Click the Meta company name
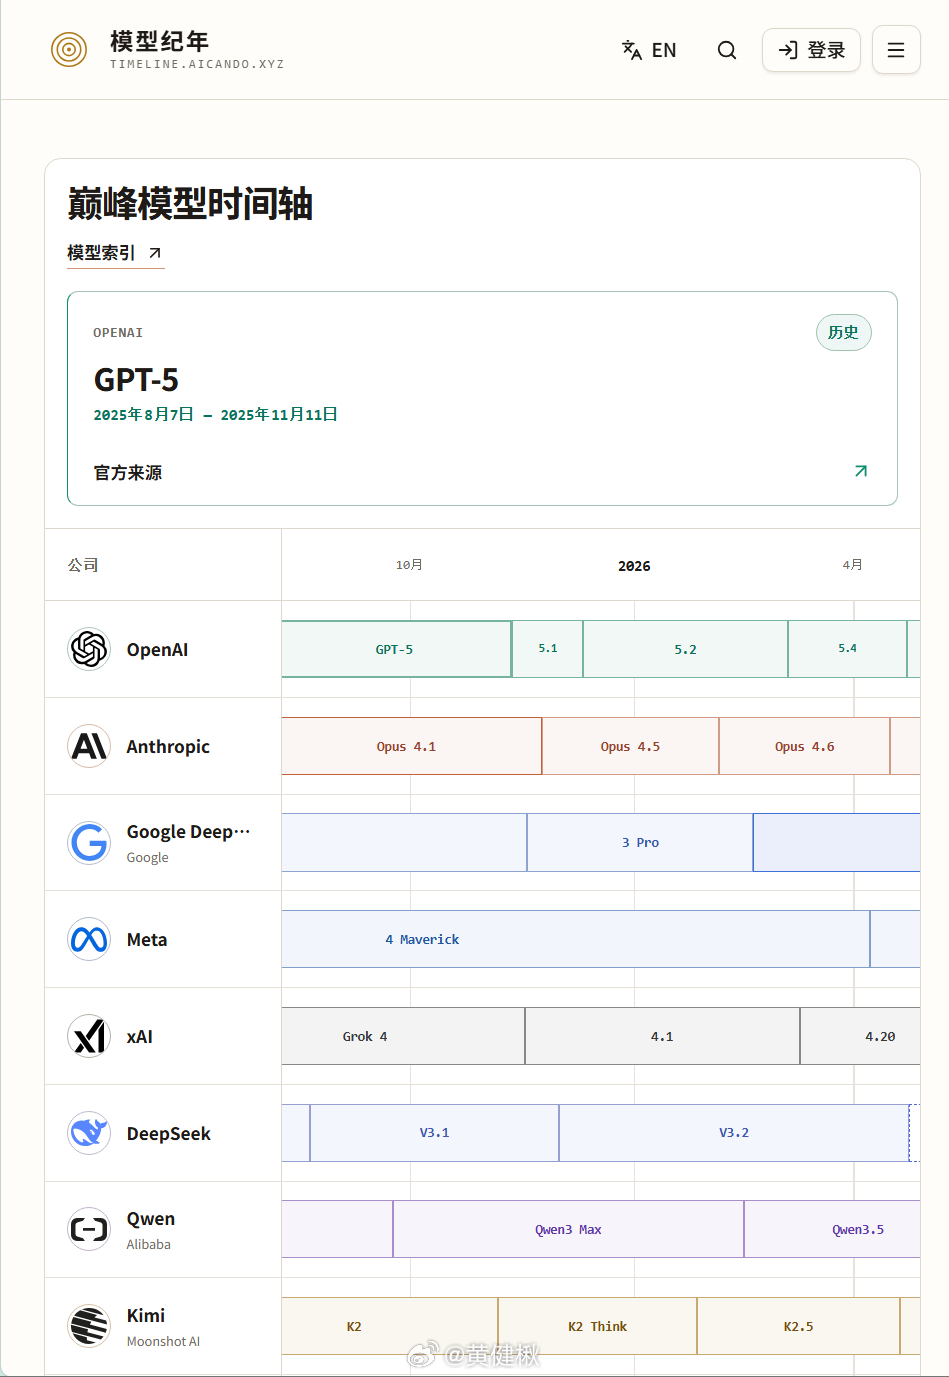 (x=147, y=940)
